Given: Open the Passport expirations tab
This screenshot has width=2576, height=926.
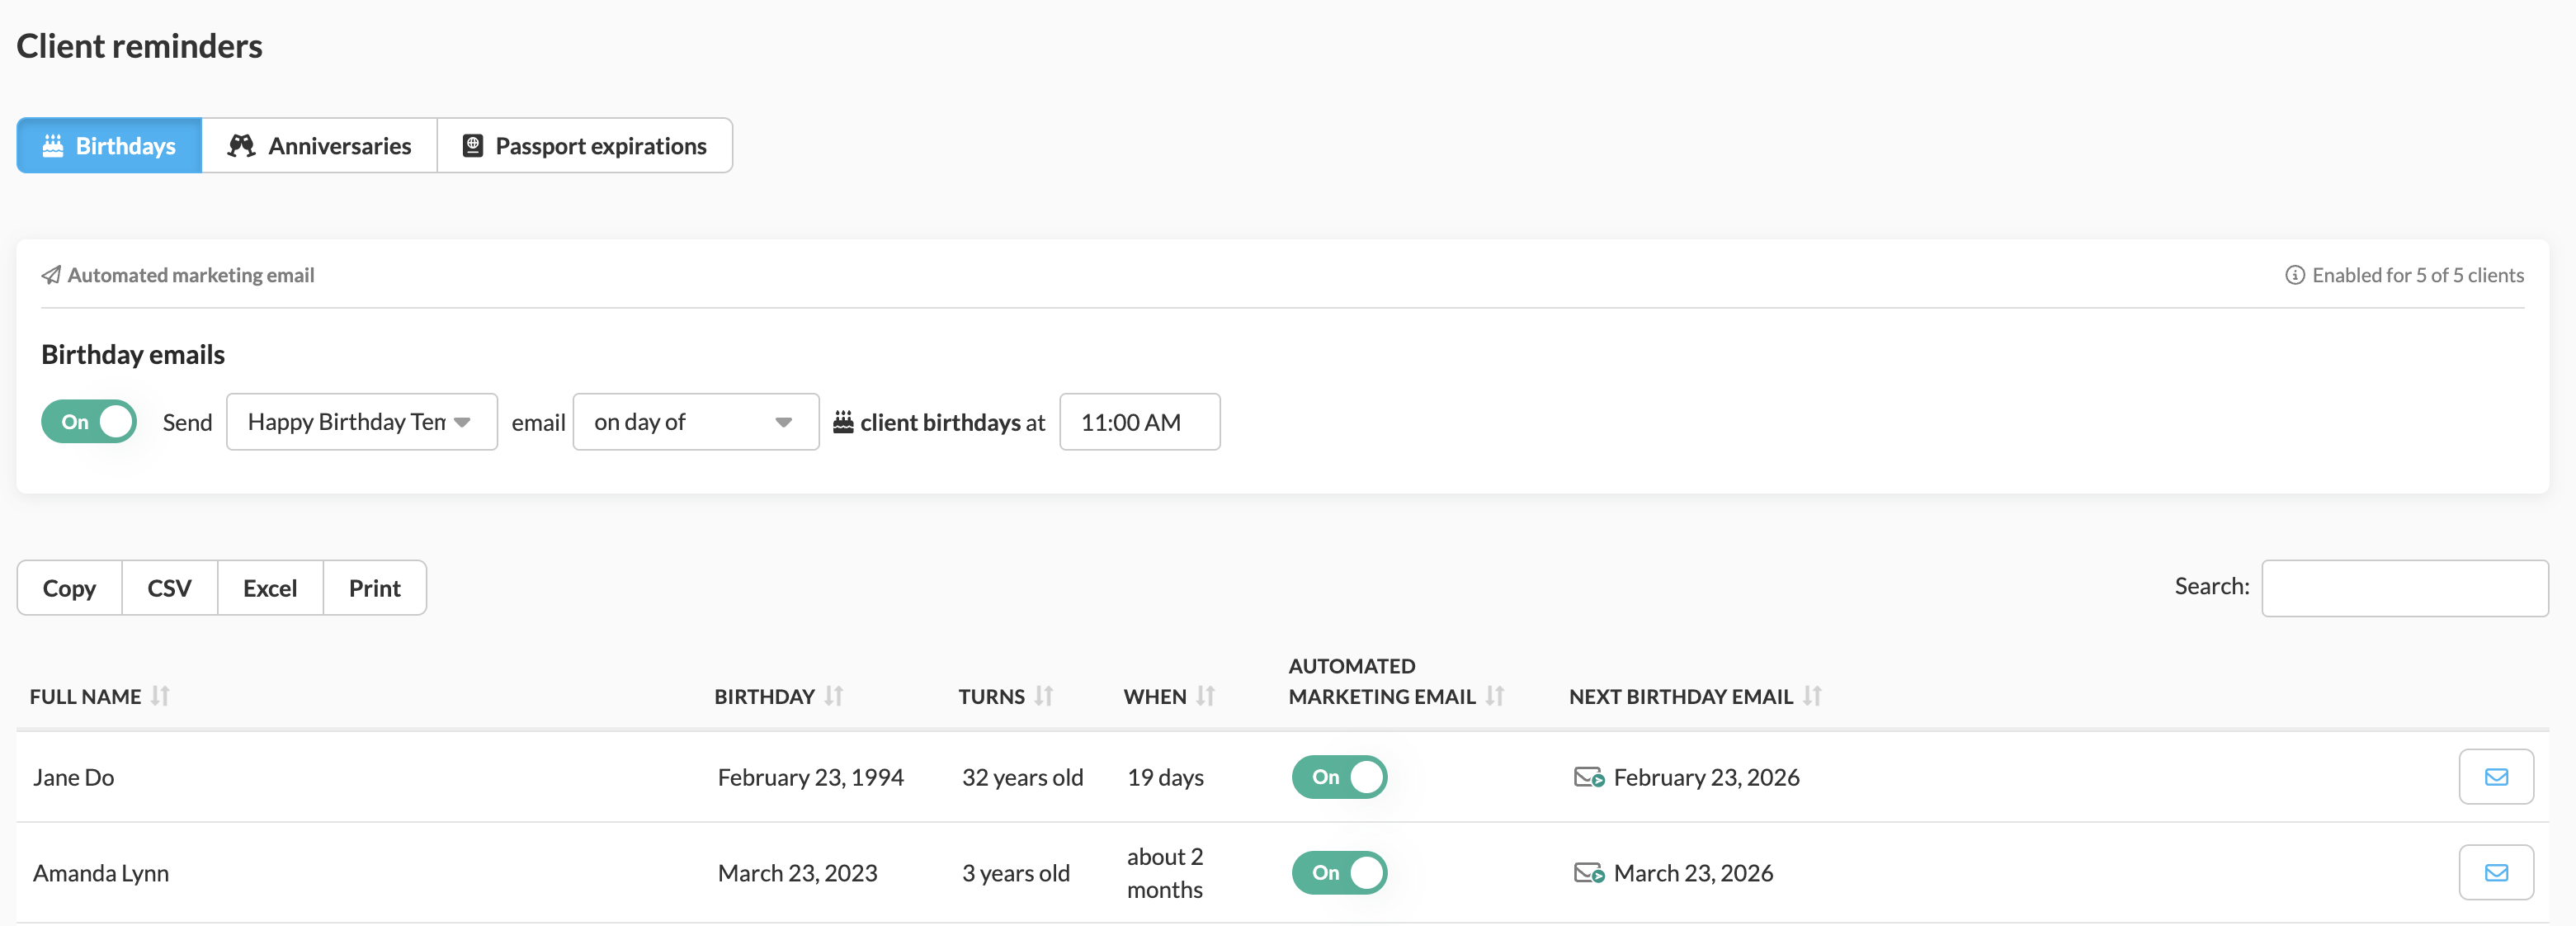Looking at the screenshot, I should [584, 146].
